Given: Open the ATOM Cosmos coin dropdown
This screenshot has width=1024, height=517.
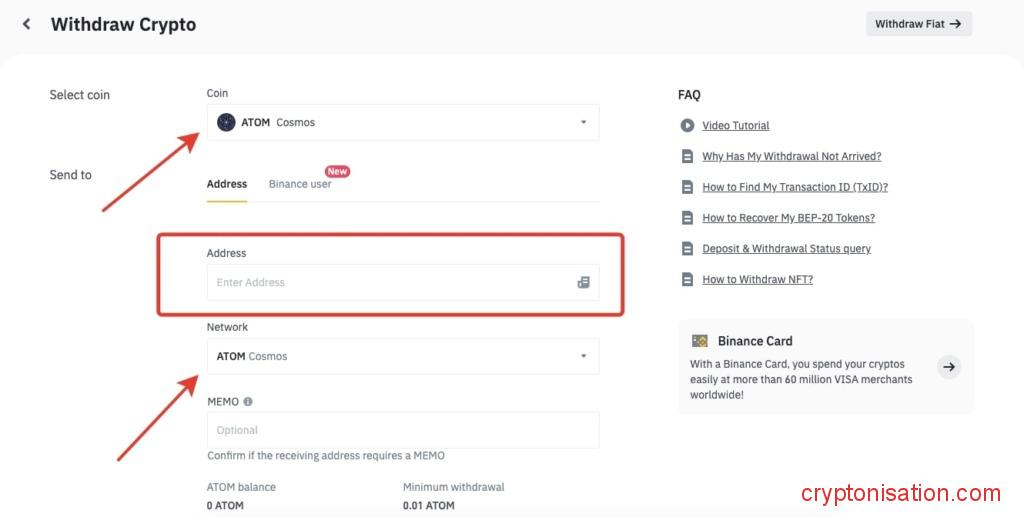Looking at the screenshot, I should (403, 122).
